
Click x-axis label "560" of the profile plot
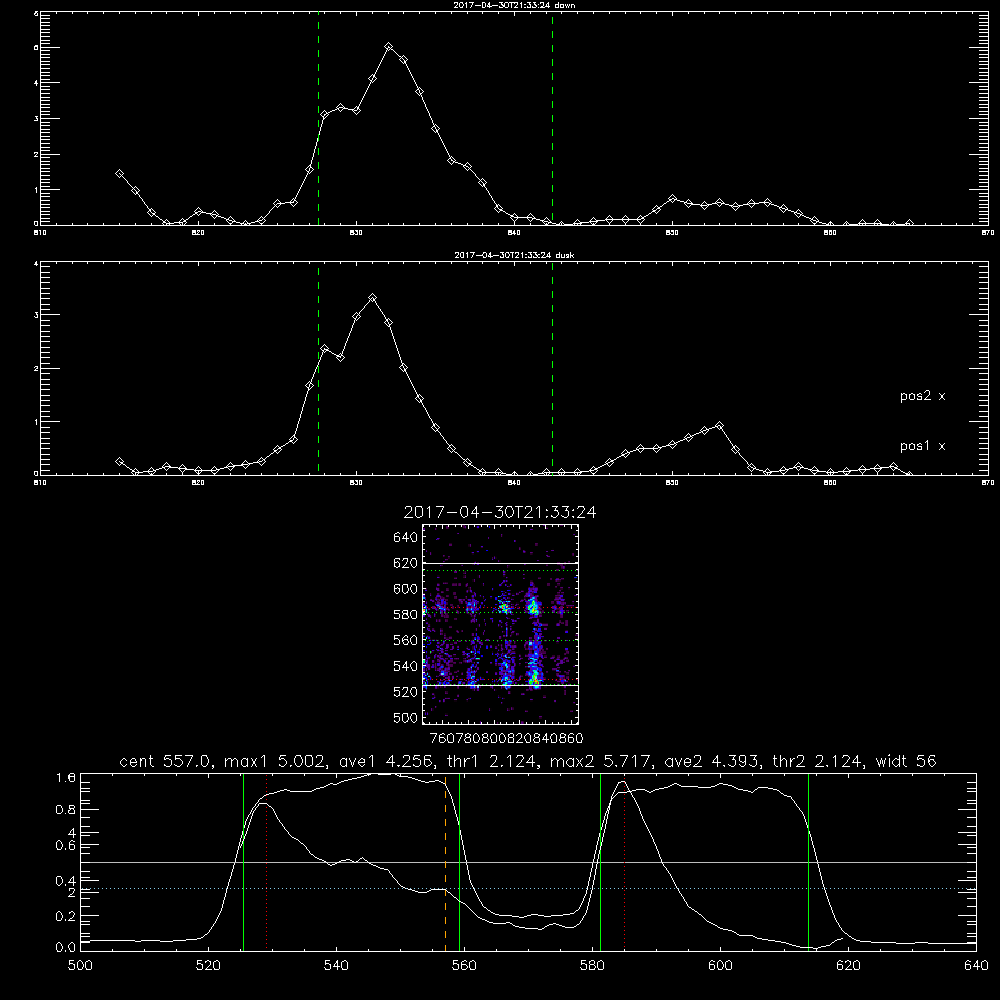(464, 966)
